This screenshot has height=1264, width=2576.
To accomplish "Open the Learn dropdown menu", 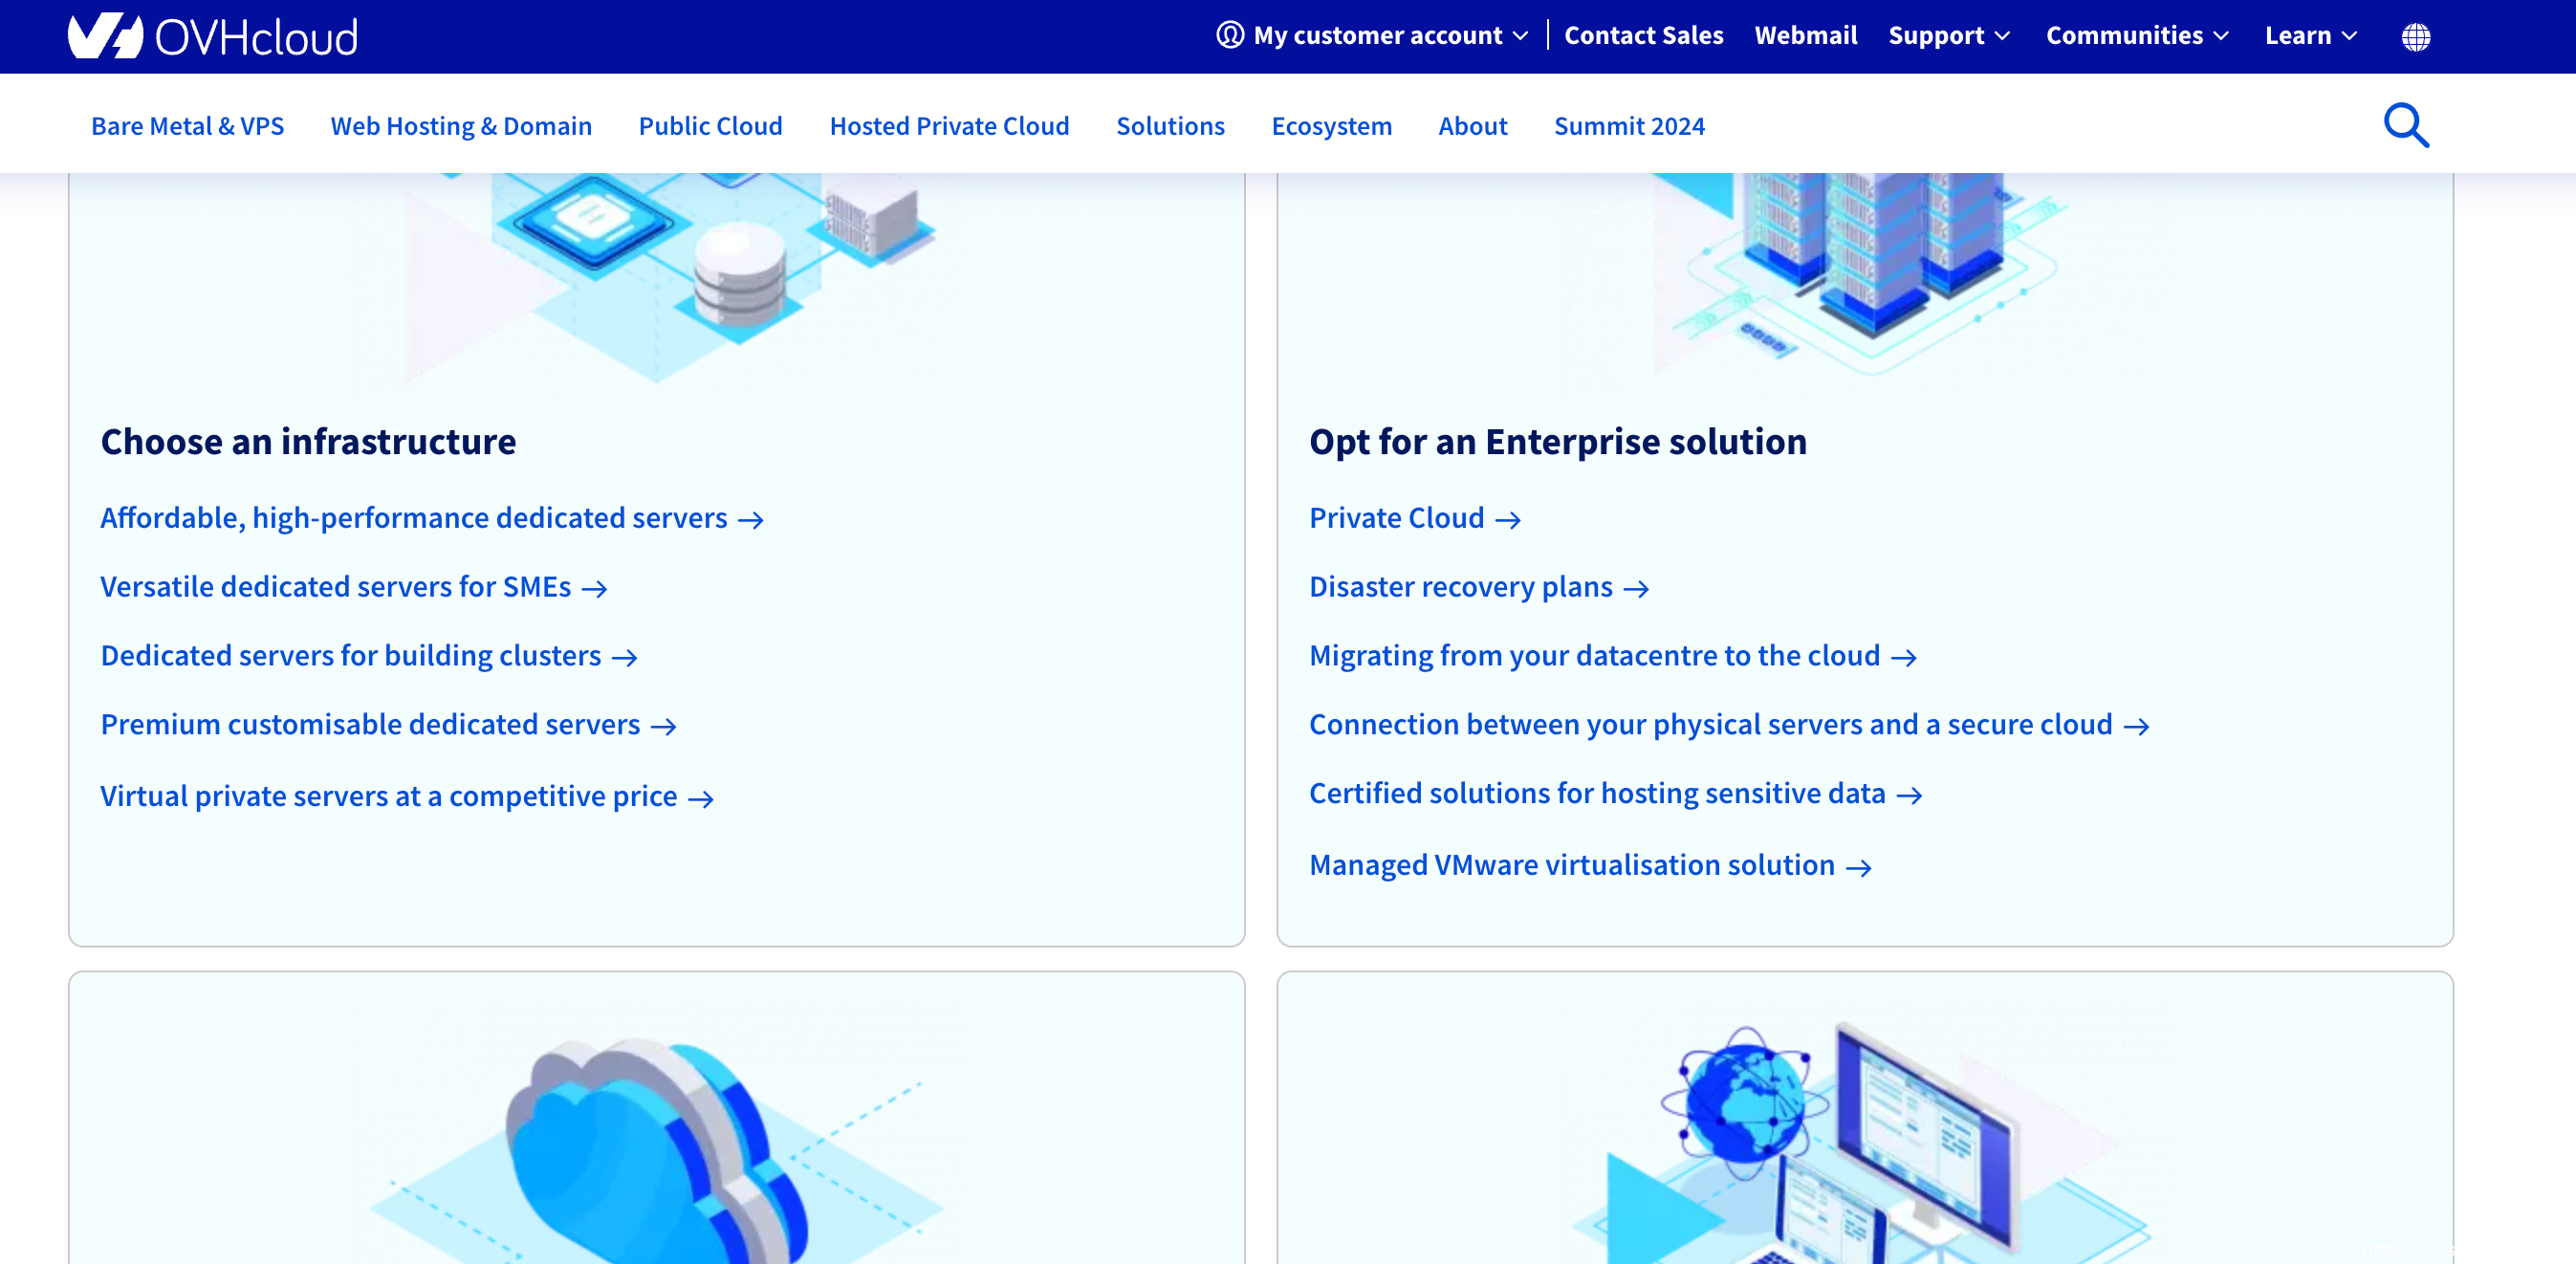I will 2310,36.
